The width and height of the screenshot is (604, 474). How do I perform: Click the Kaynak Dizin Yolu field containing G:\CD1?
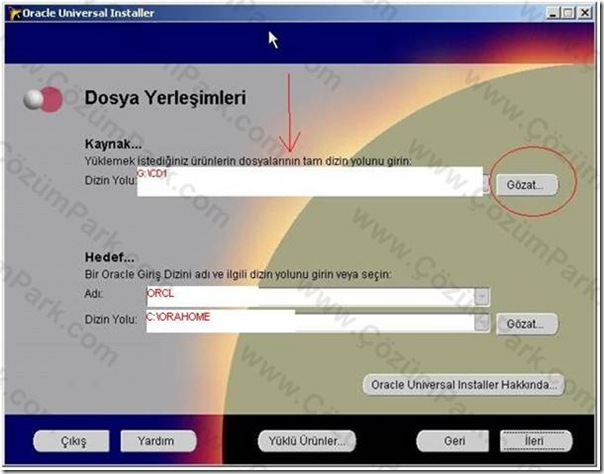pos(310,181)
